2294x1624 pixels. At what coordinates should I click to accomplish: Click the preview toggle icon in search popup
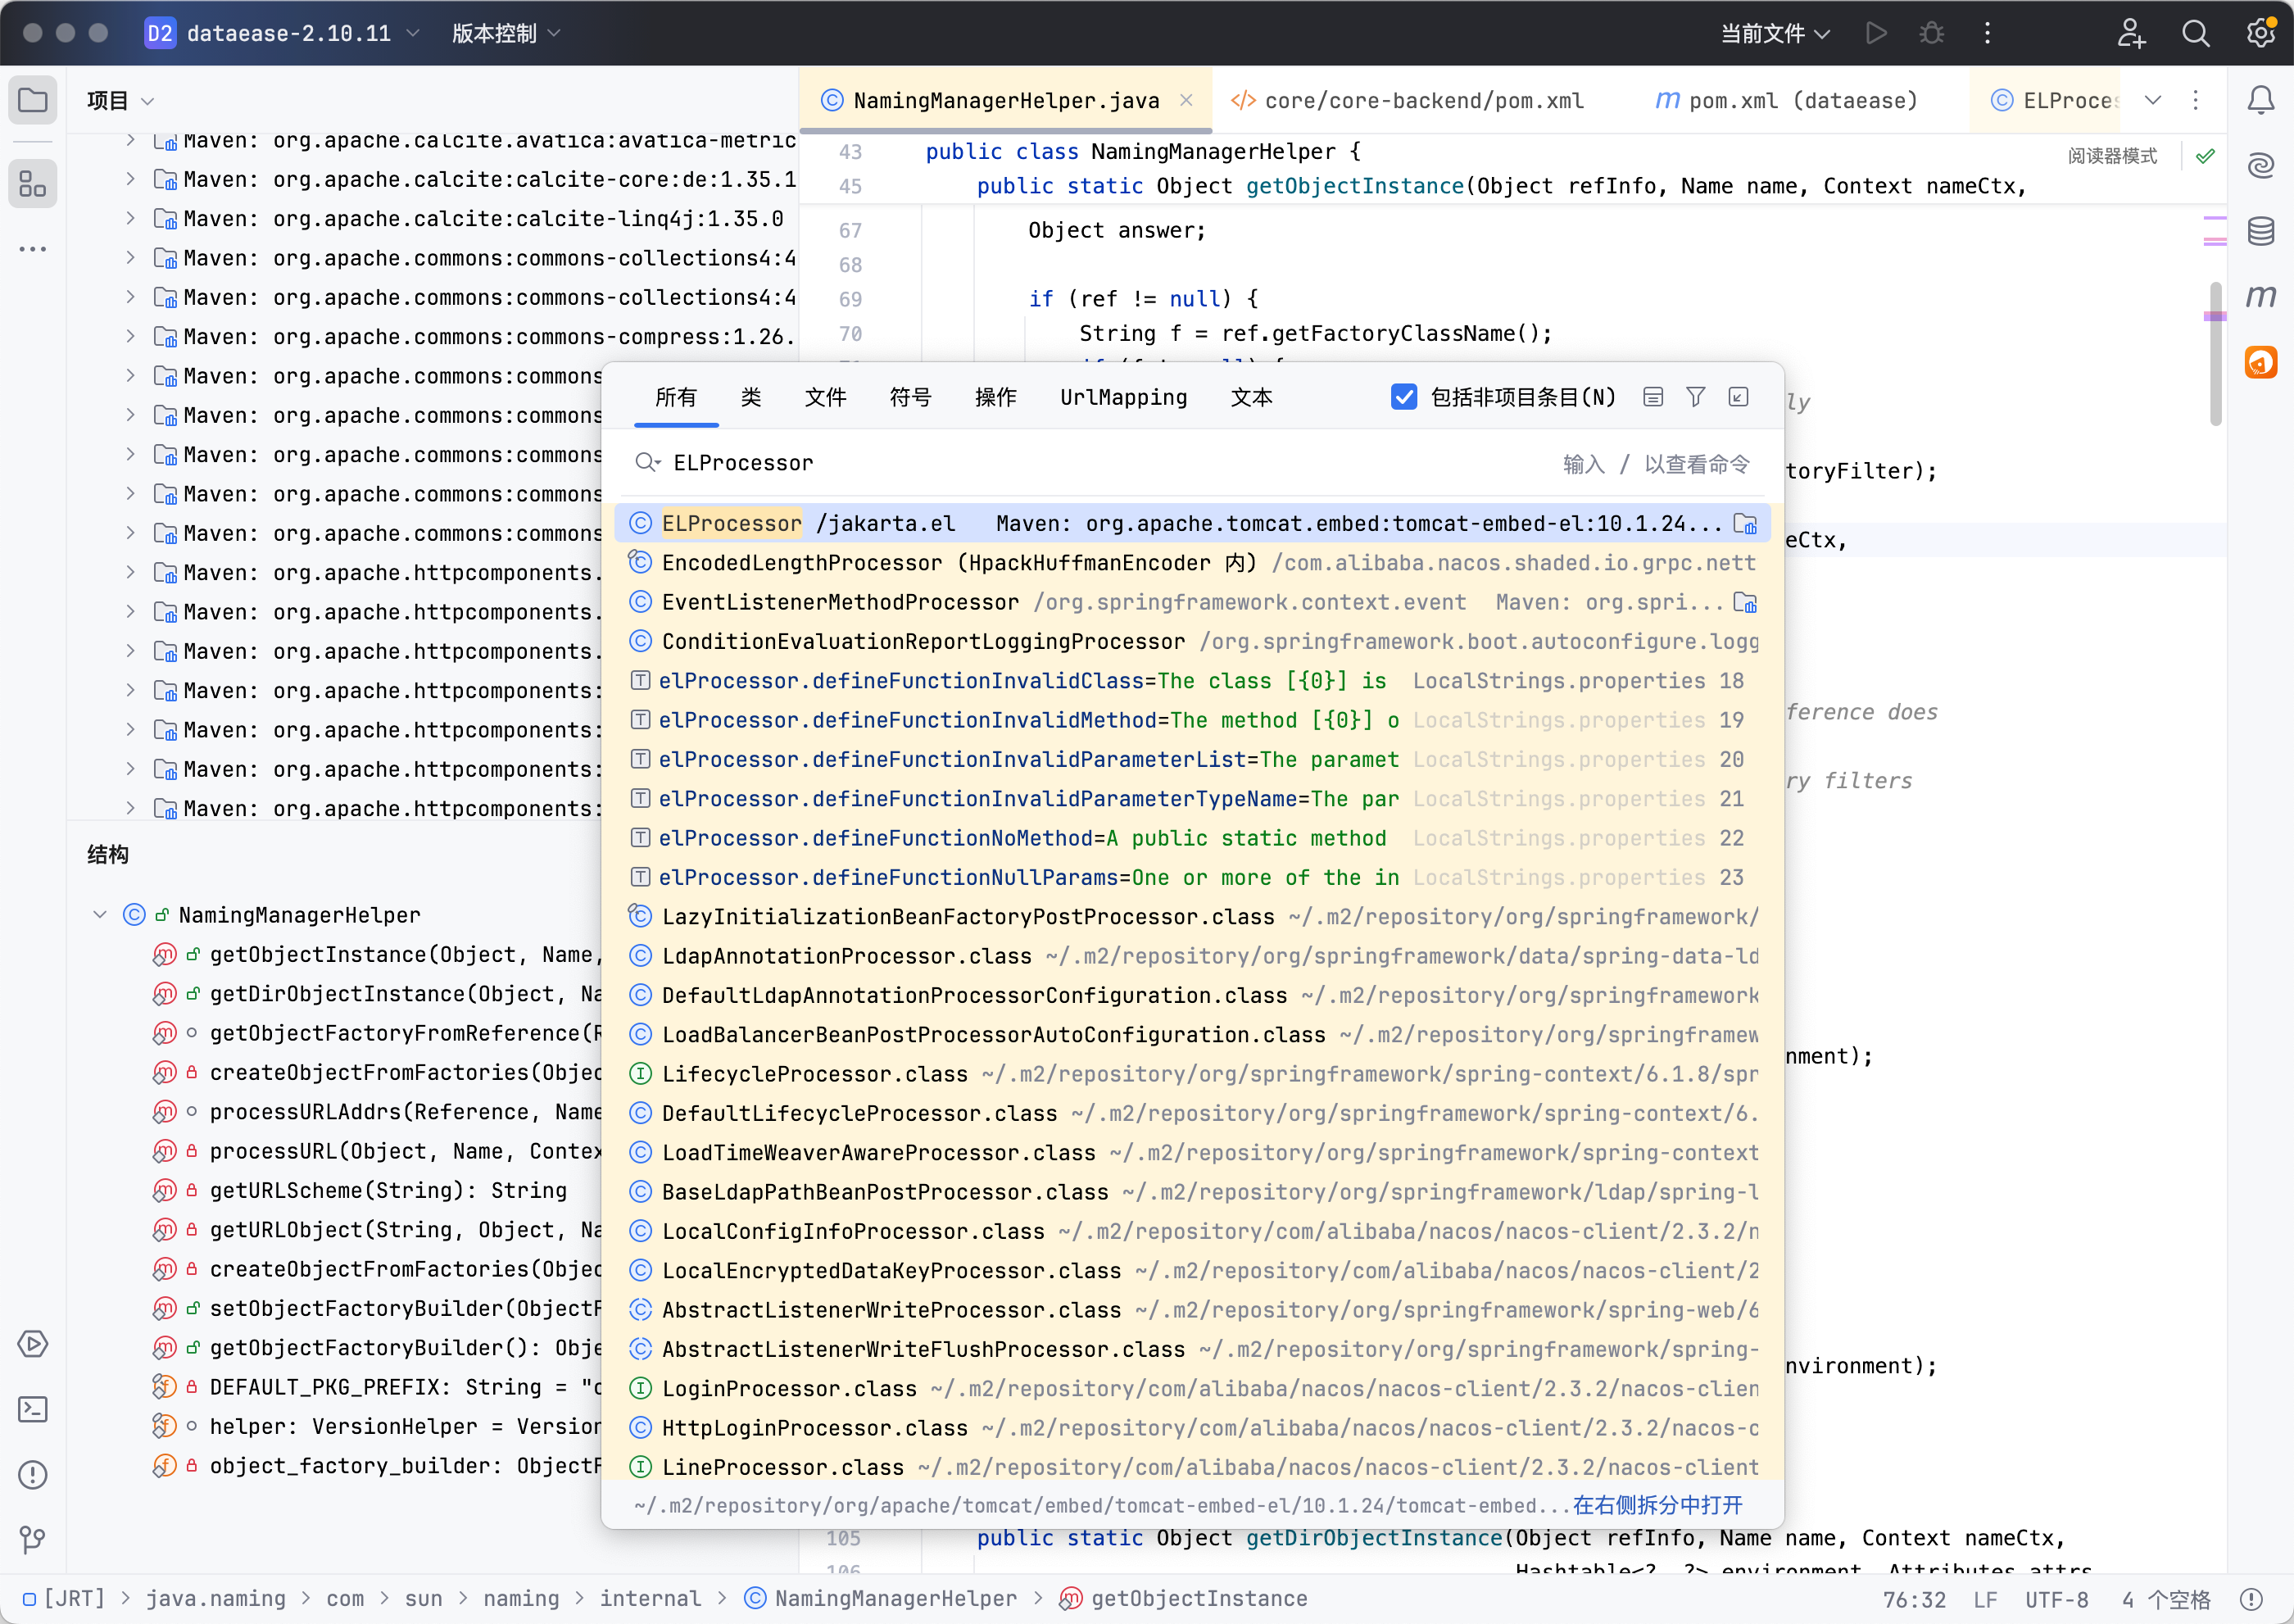[x=1653, y=397]
